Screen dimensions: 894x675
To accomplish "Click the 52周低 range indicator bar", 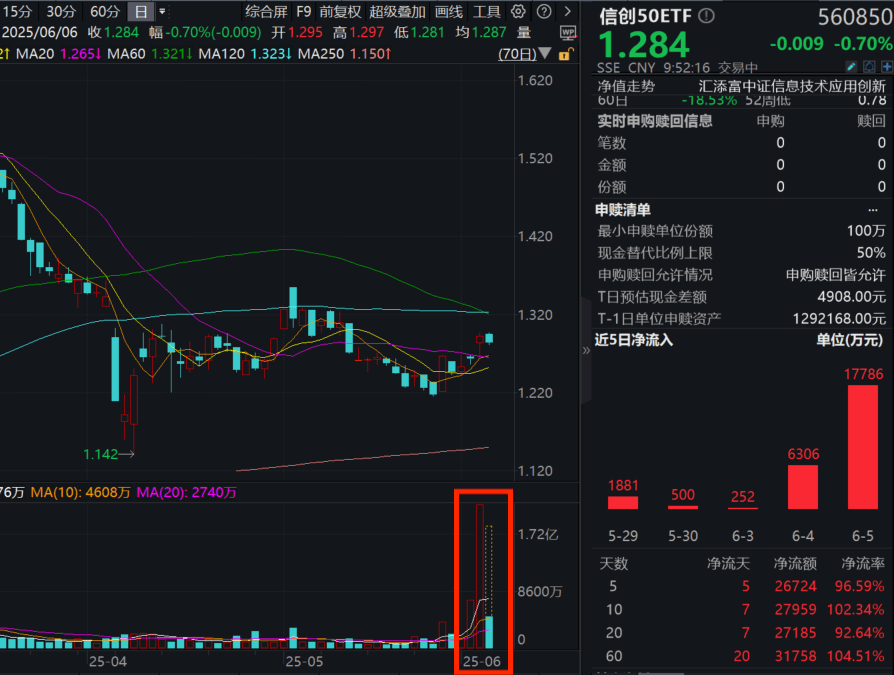I will click(x=766, y=100).
